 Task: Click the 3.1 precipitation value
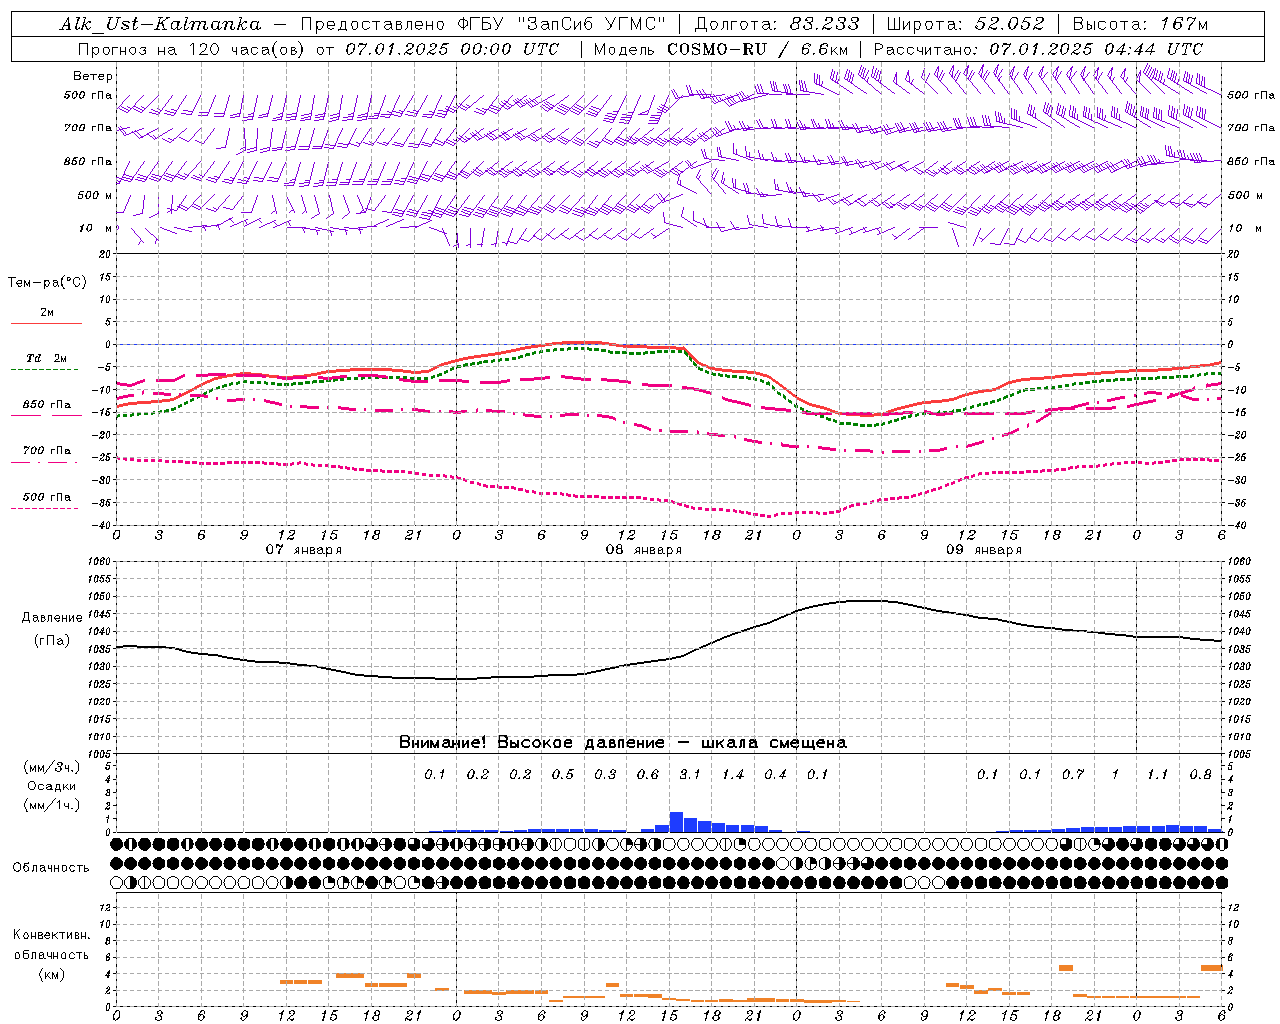pos(690,774)
